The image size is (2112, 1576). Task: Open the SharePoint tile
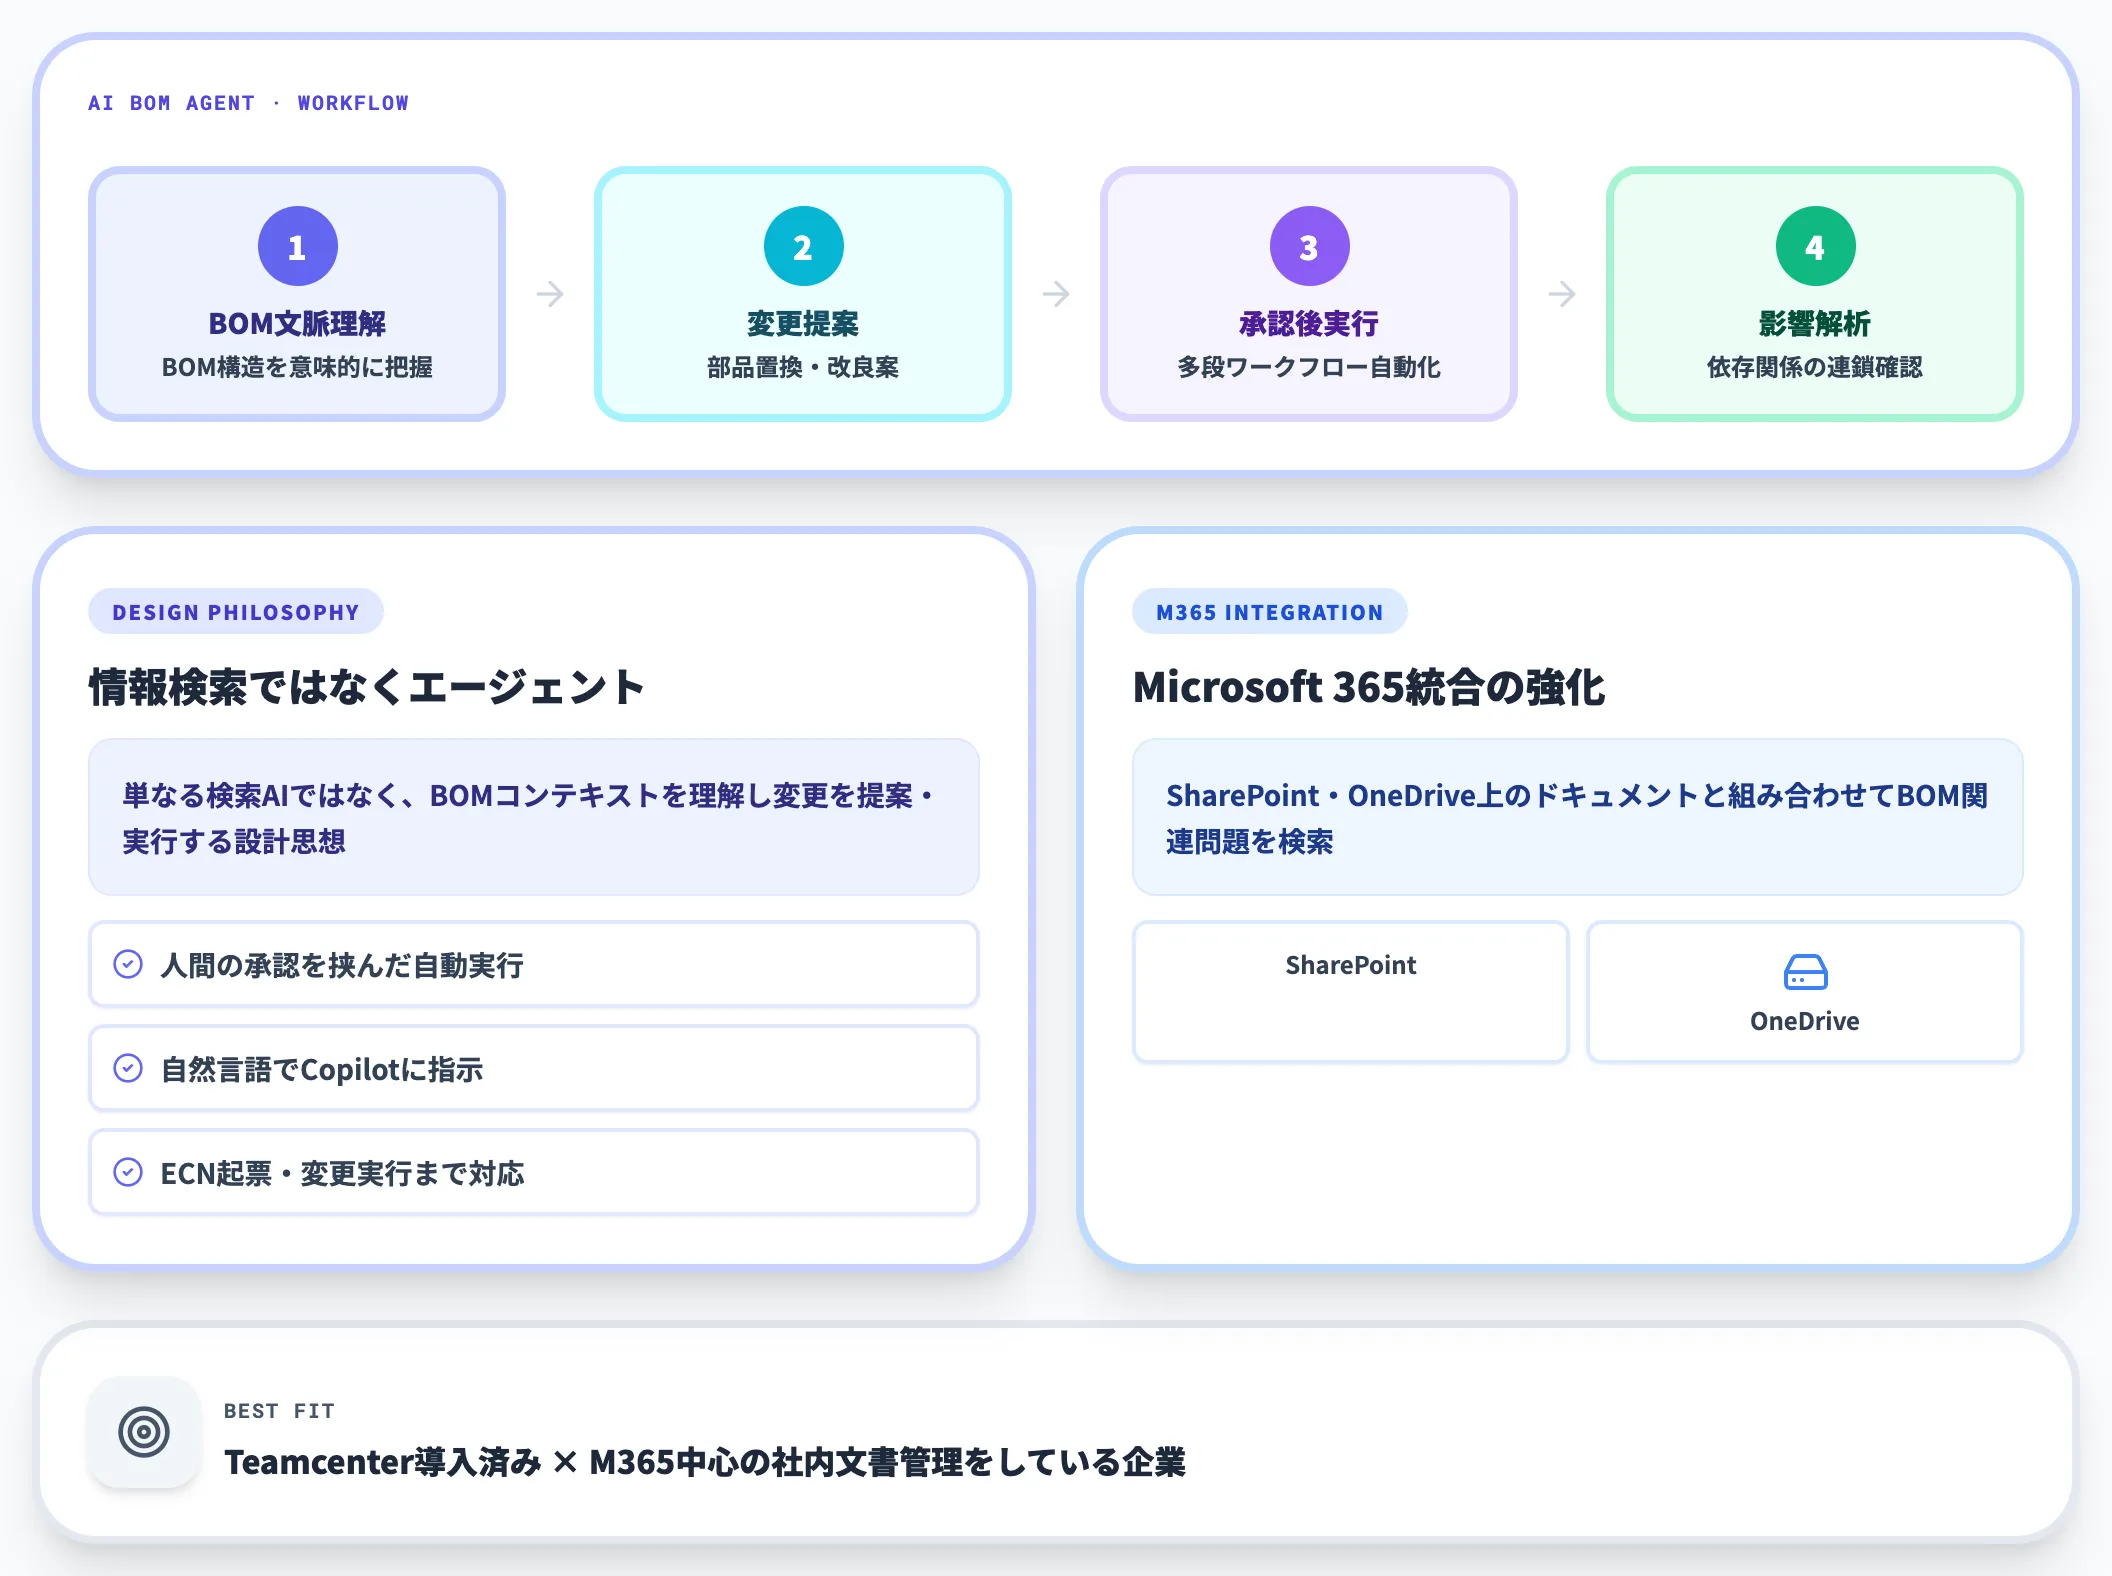coord(1350,992)
